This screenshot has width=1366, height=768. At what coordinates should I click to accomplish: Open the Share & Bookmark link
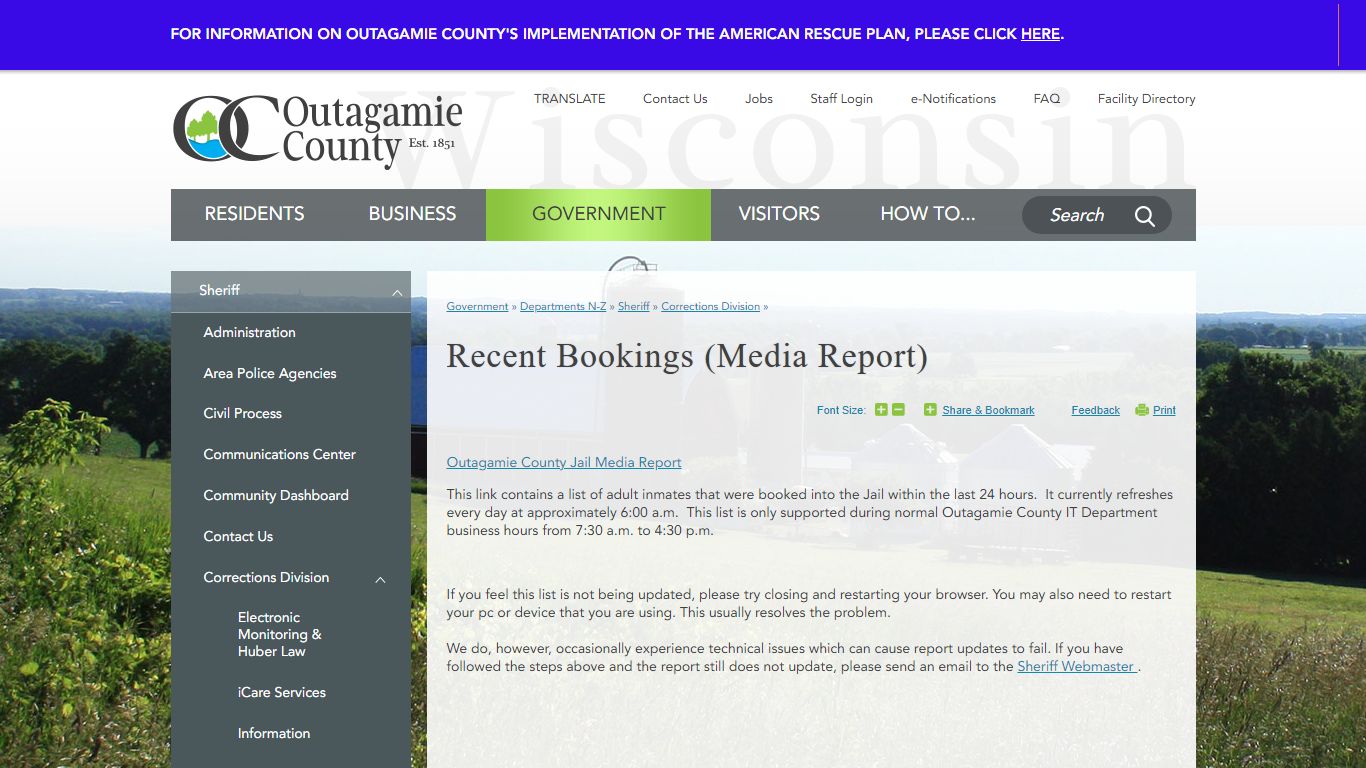tap(988, 410)
